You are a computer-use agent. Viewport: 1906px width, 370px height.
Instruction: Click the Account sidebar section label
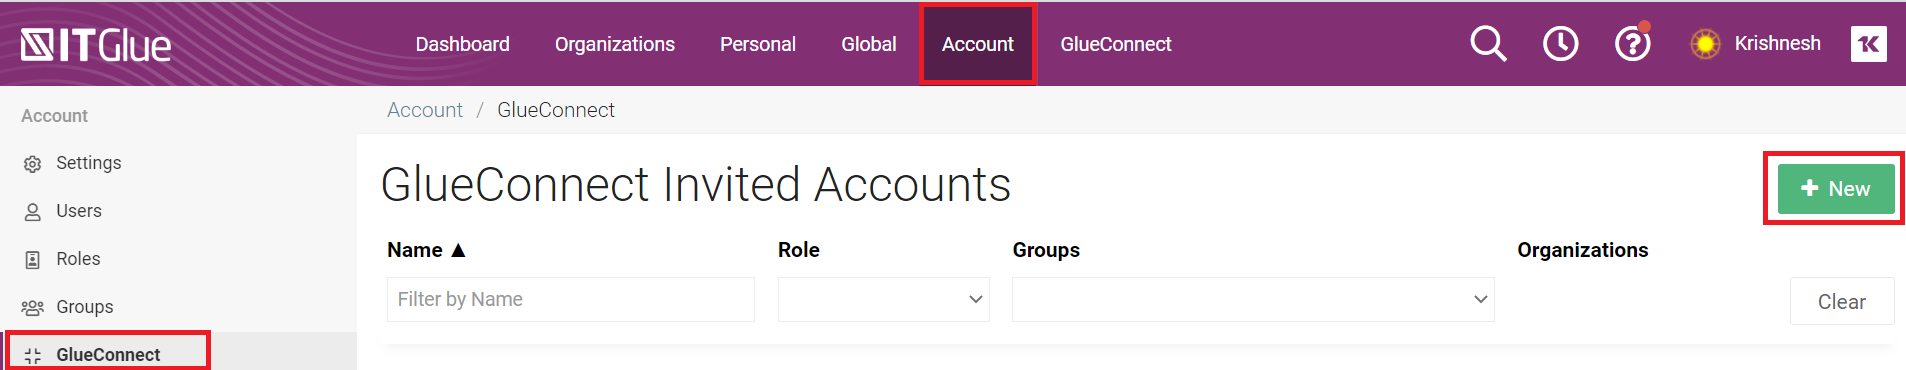click(55, 116)
